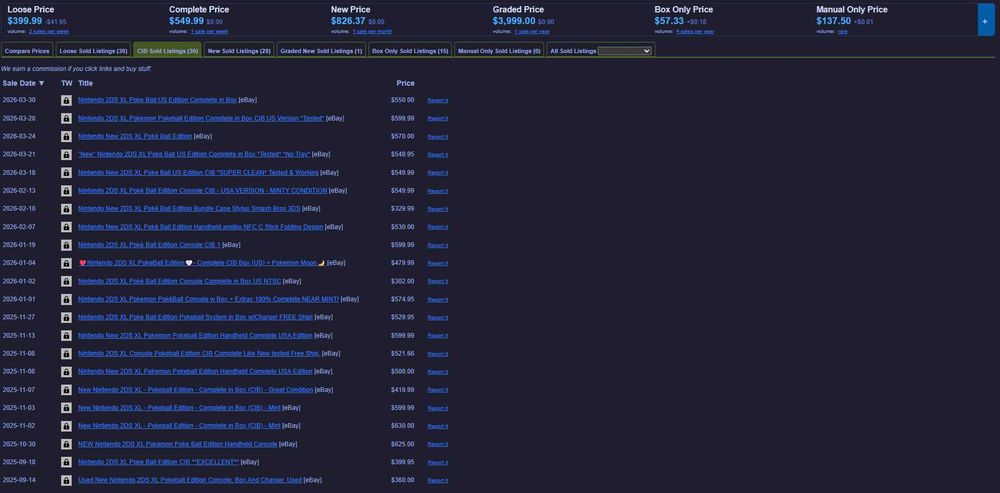The width and height of the screenshot is (1000, 493).
Task: Click the lock icon in the 2026-03-30 row
Action: [x=66, y=100]
